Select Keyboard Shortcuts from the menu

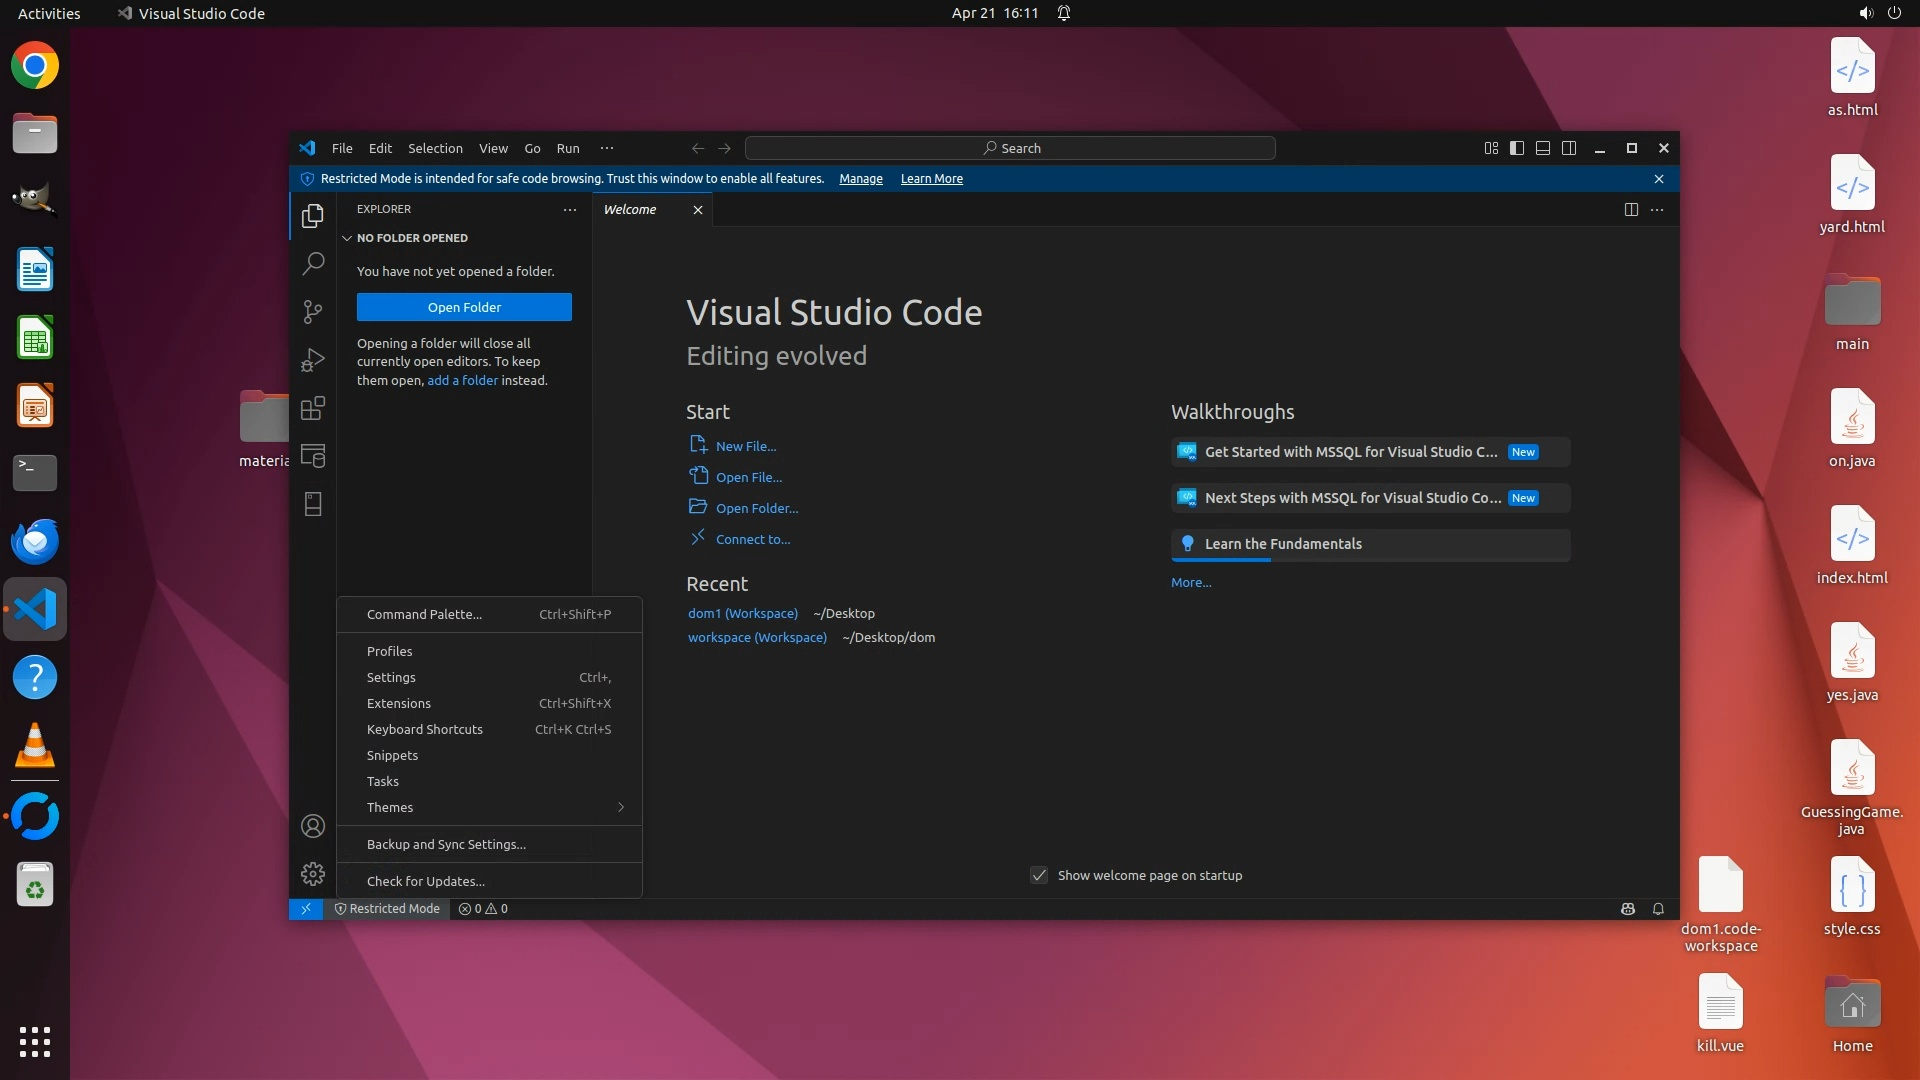coord(425,729)
